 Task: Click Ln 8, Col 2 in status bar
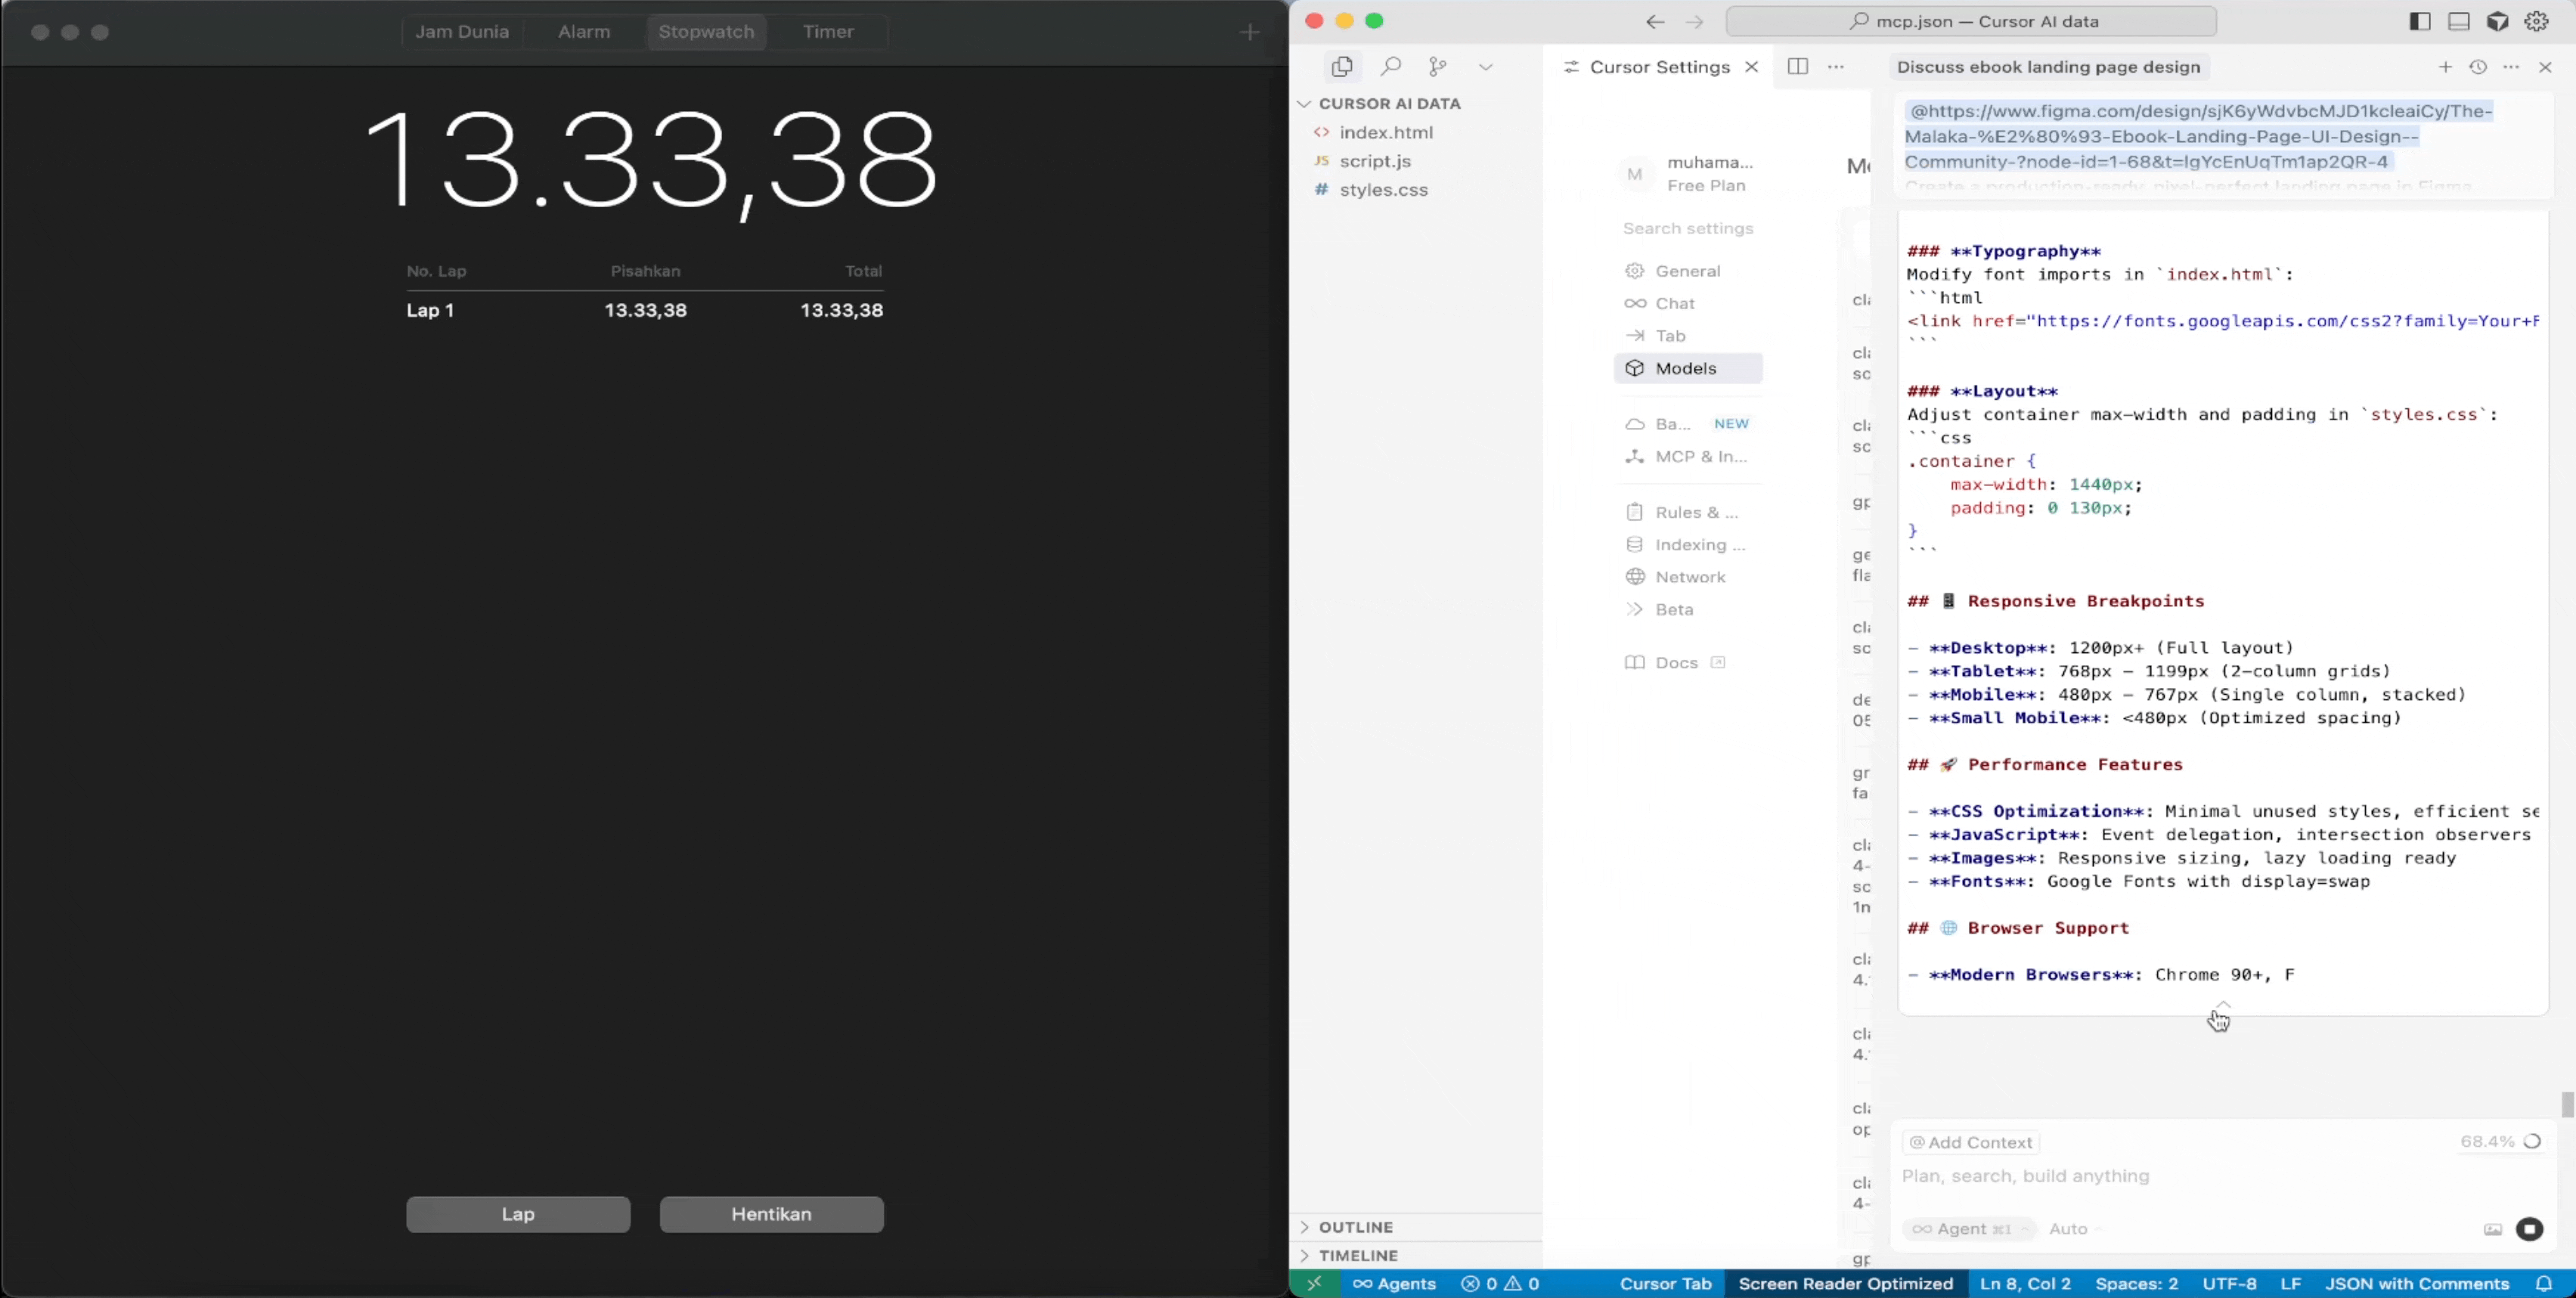pyautogui.click(x=2025, y=1284)
